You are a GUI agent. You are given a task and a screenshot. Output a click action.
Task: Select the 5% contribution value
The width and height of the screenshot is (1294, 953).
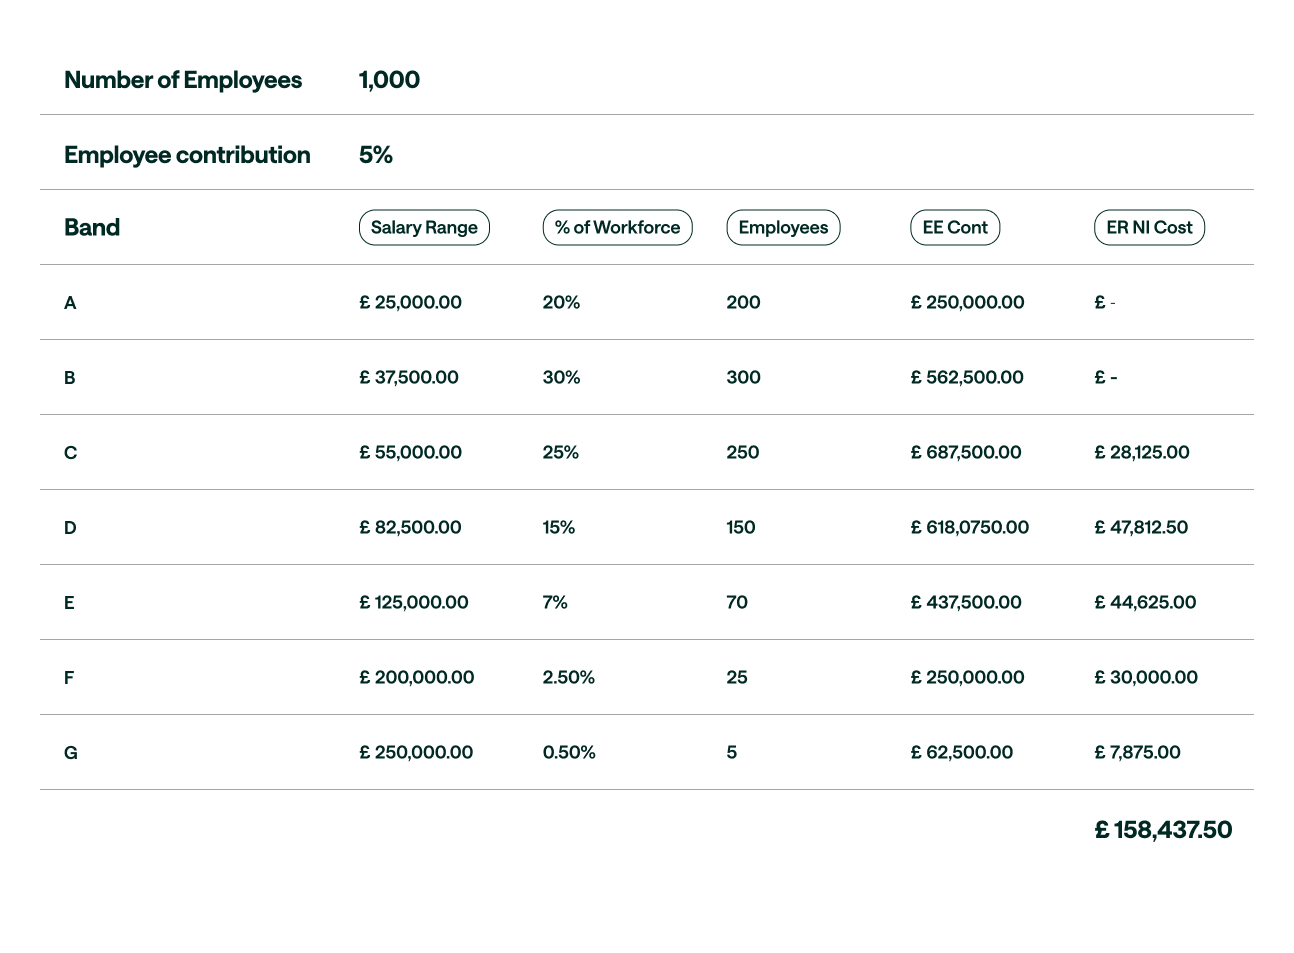tap(376, 155)
